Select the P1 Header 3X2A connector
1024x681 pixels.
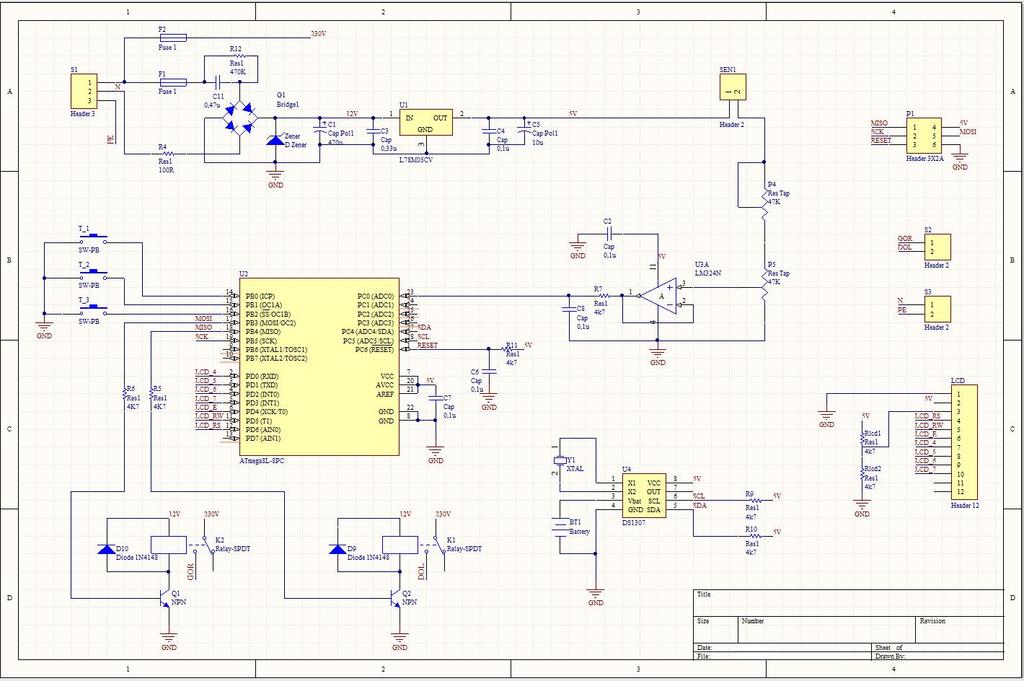tap(924, 136)
